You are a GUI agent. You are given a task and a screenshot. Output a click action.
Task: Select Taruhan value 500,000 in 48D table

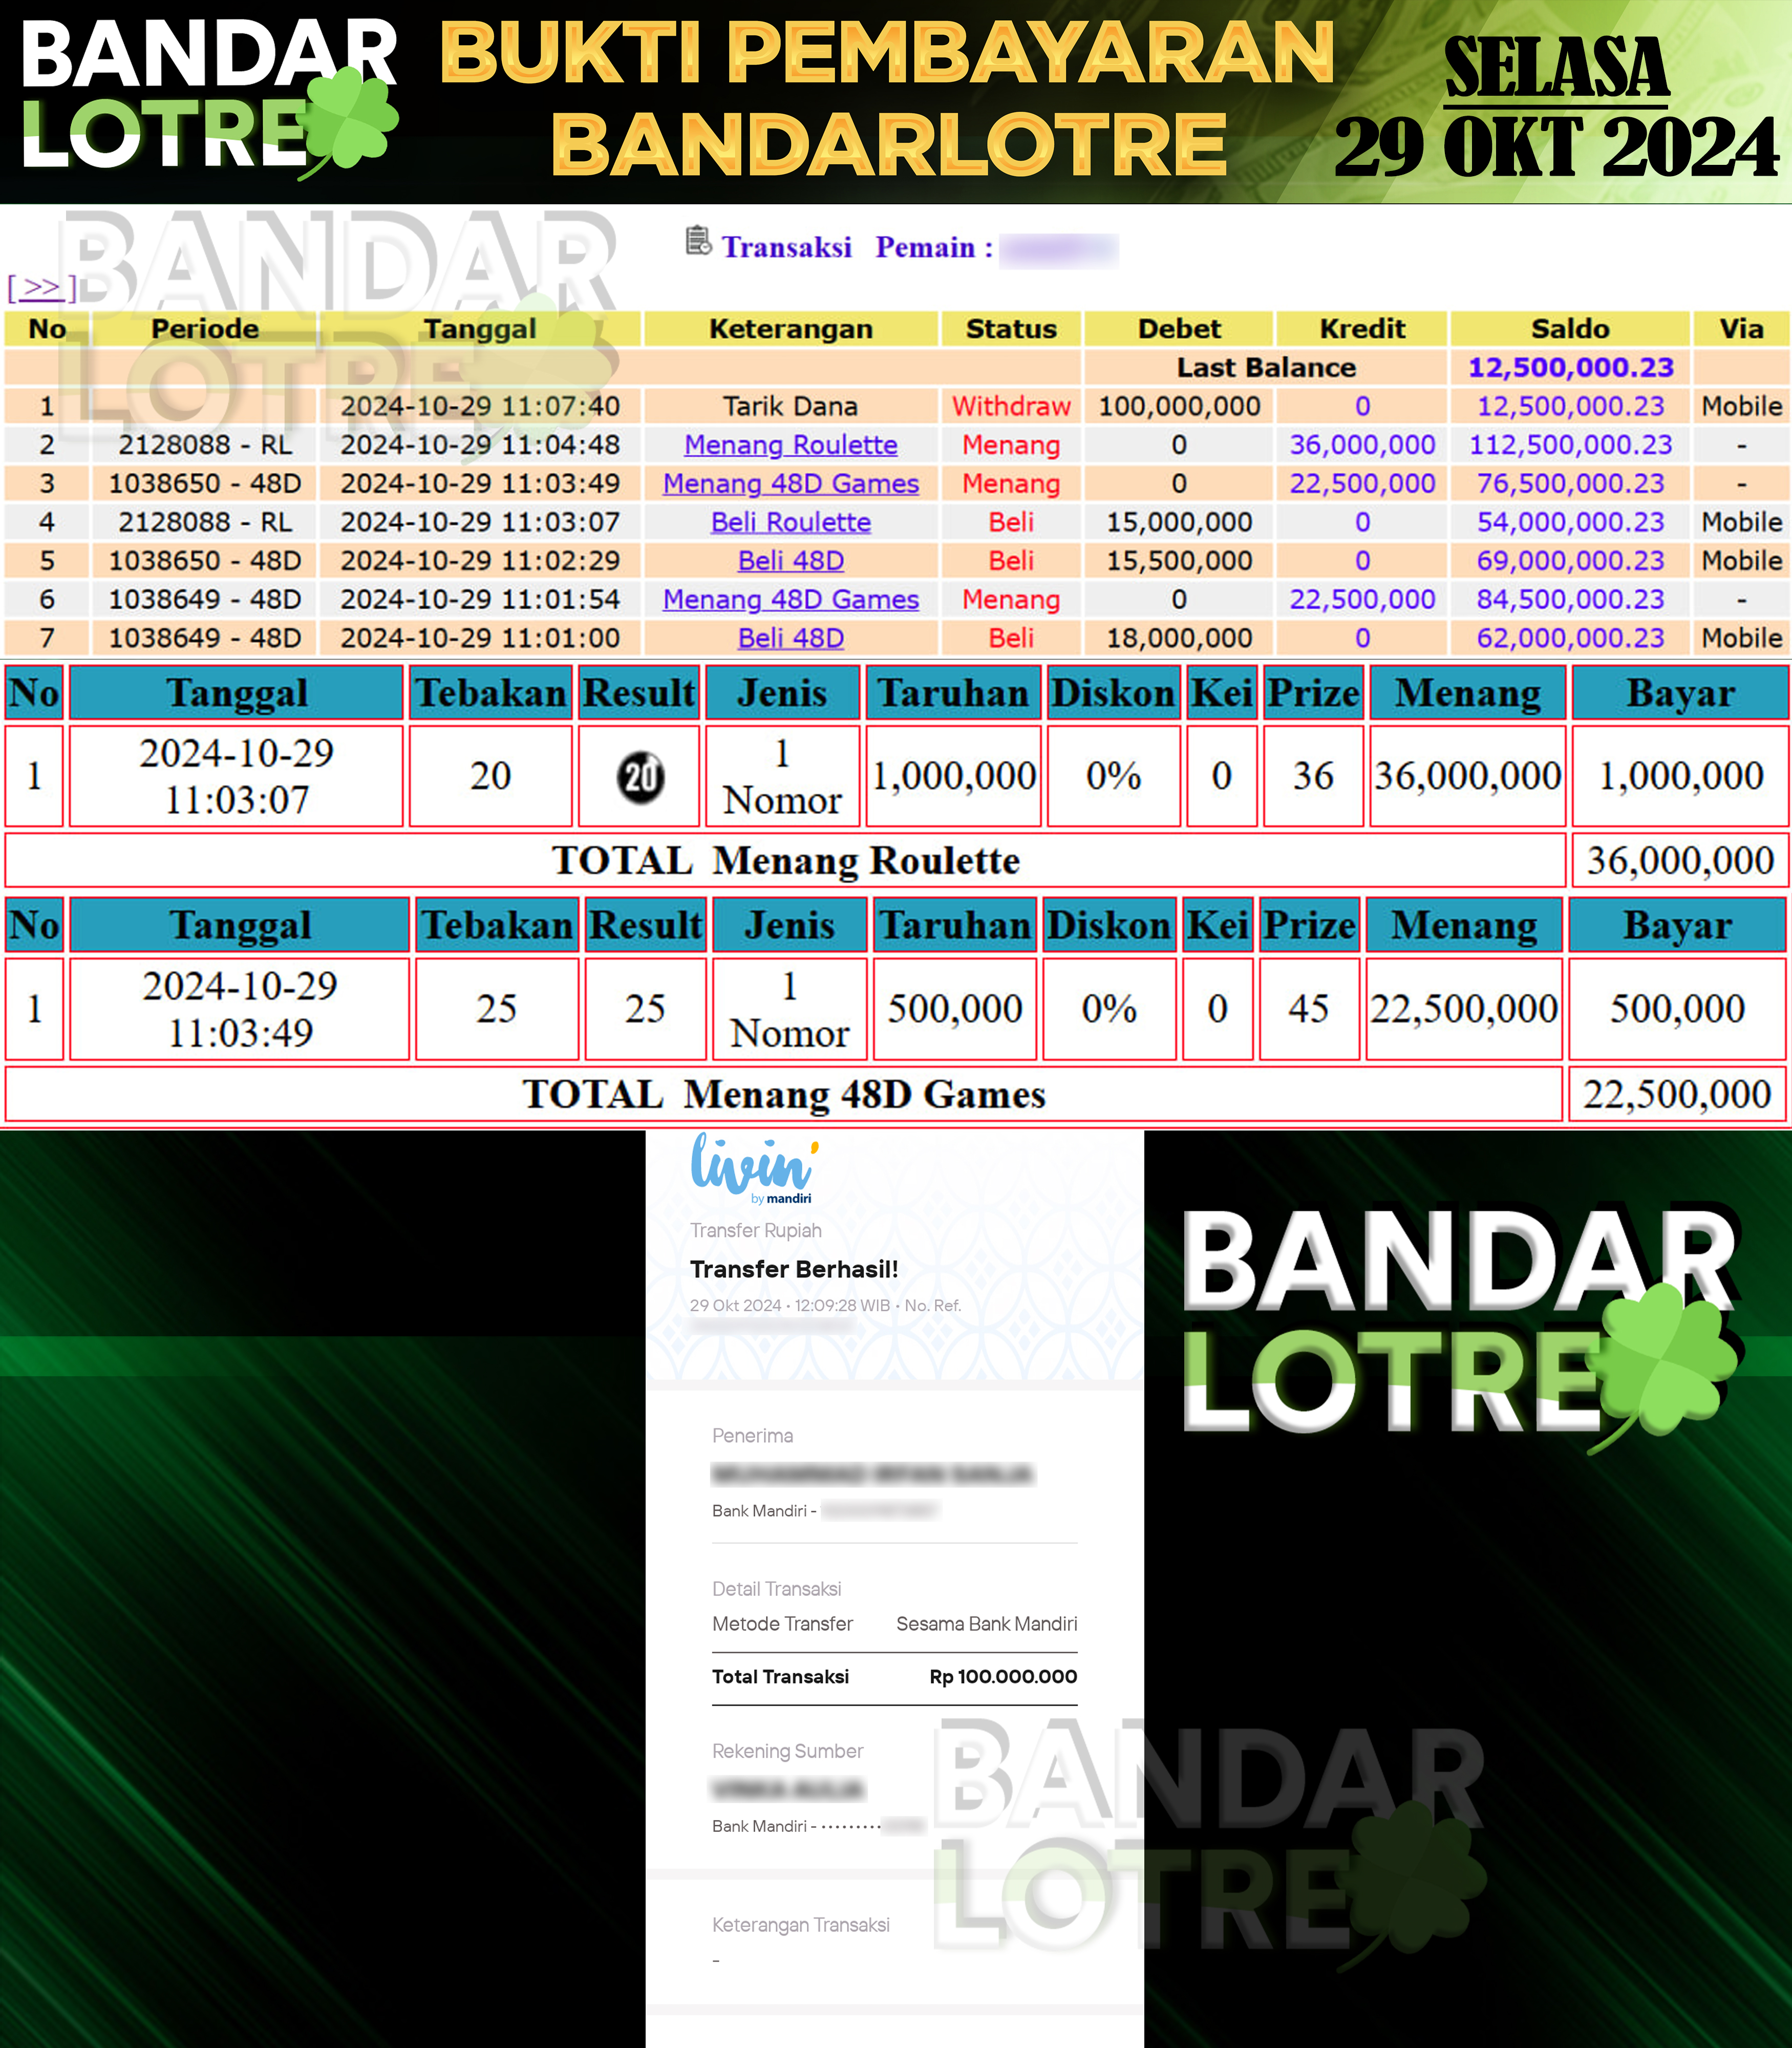(955, 1010)
